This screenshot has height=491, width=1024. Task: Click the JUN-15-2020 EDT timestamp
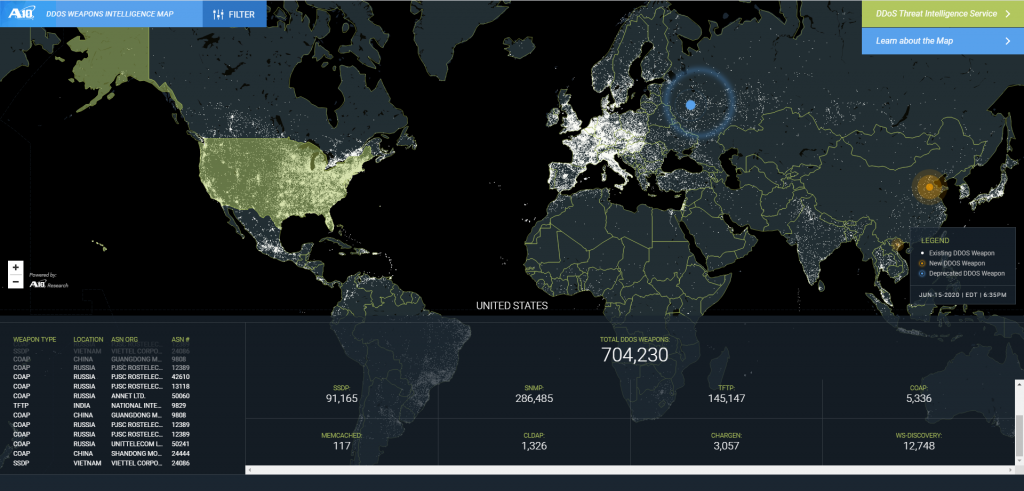pyautogui.click(x=962, y=294)
